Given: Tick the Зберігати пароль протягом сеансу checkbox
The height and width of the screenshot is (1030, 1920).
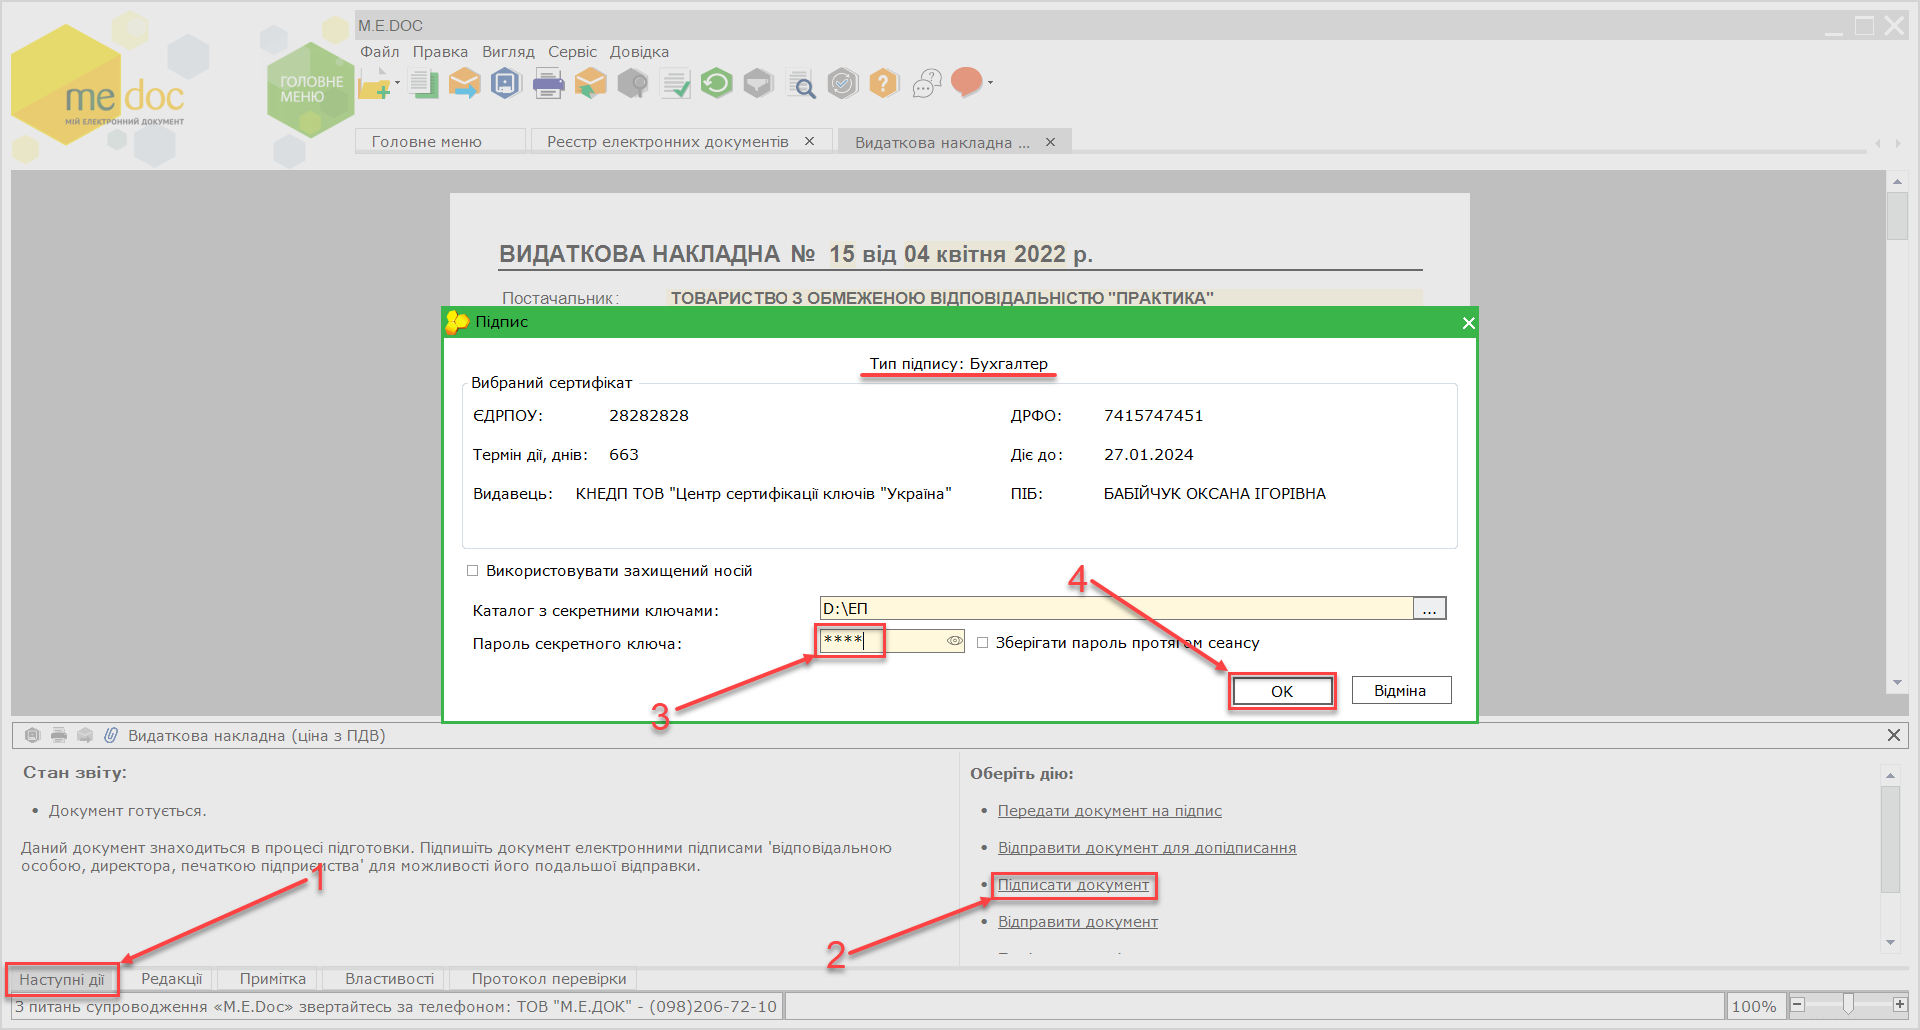Looking at the screenshot, I should point(982,643).
